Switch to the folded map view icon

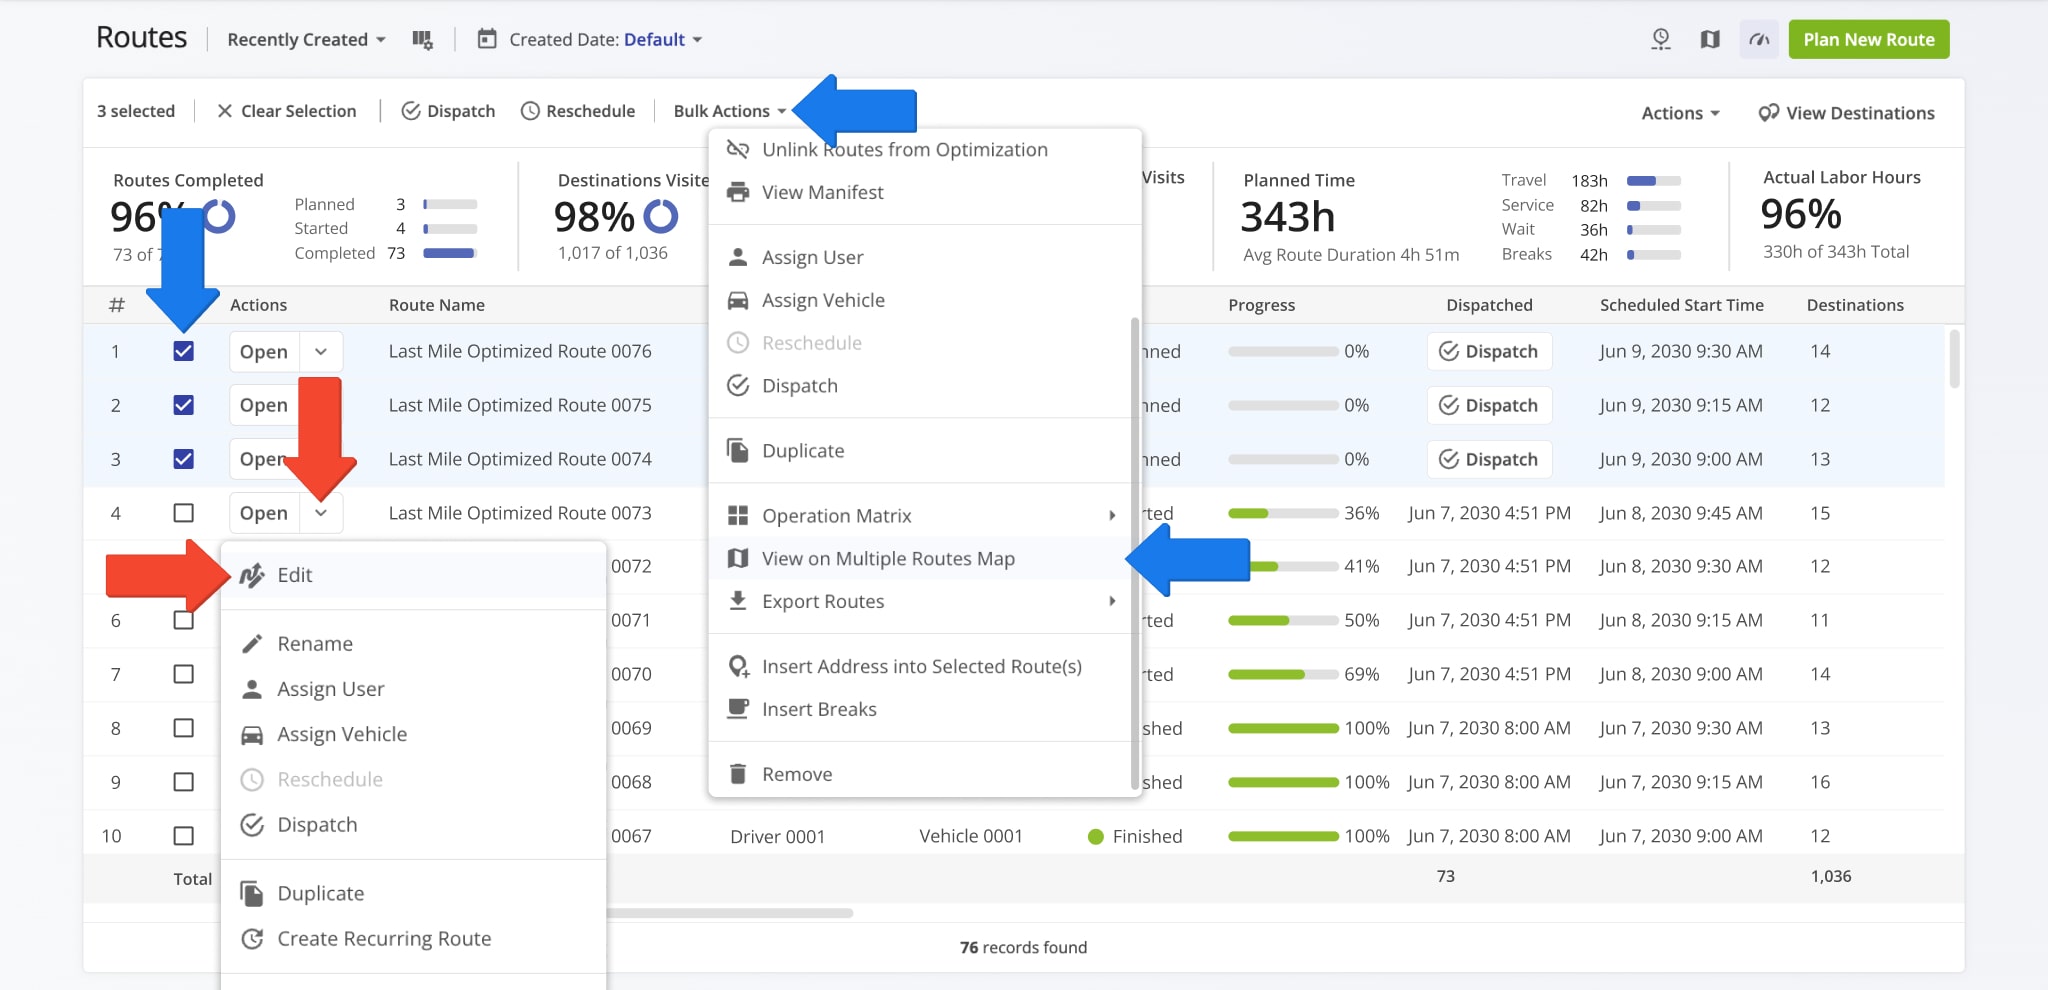coord(1710,39)
